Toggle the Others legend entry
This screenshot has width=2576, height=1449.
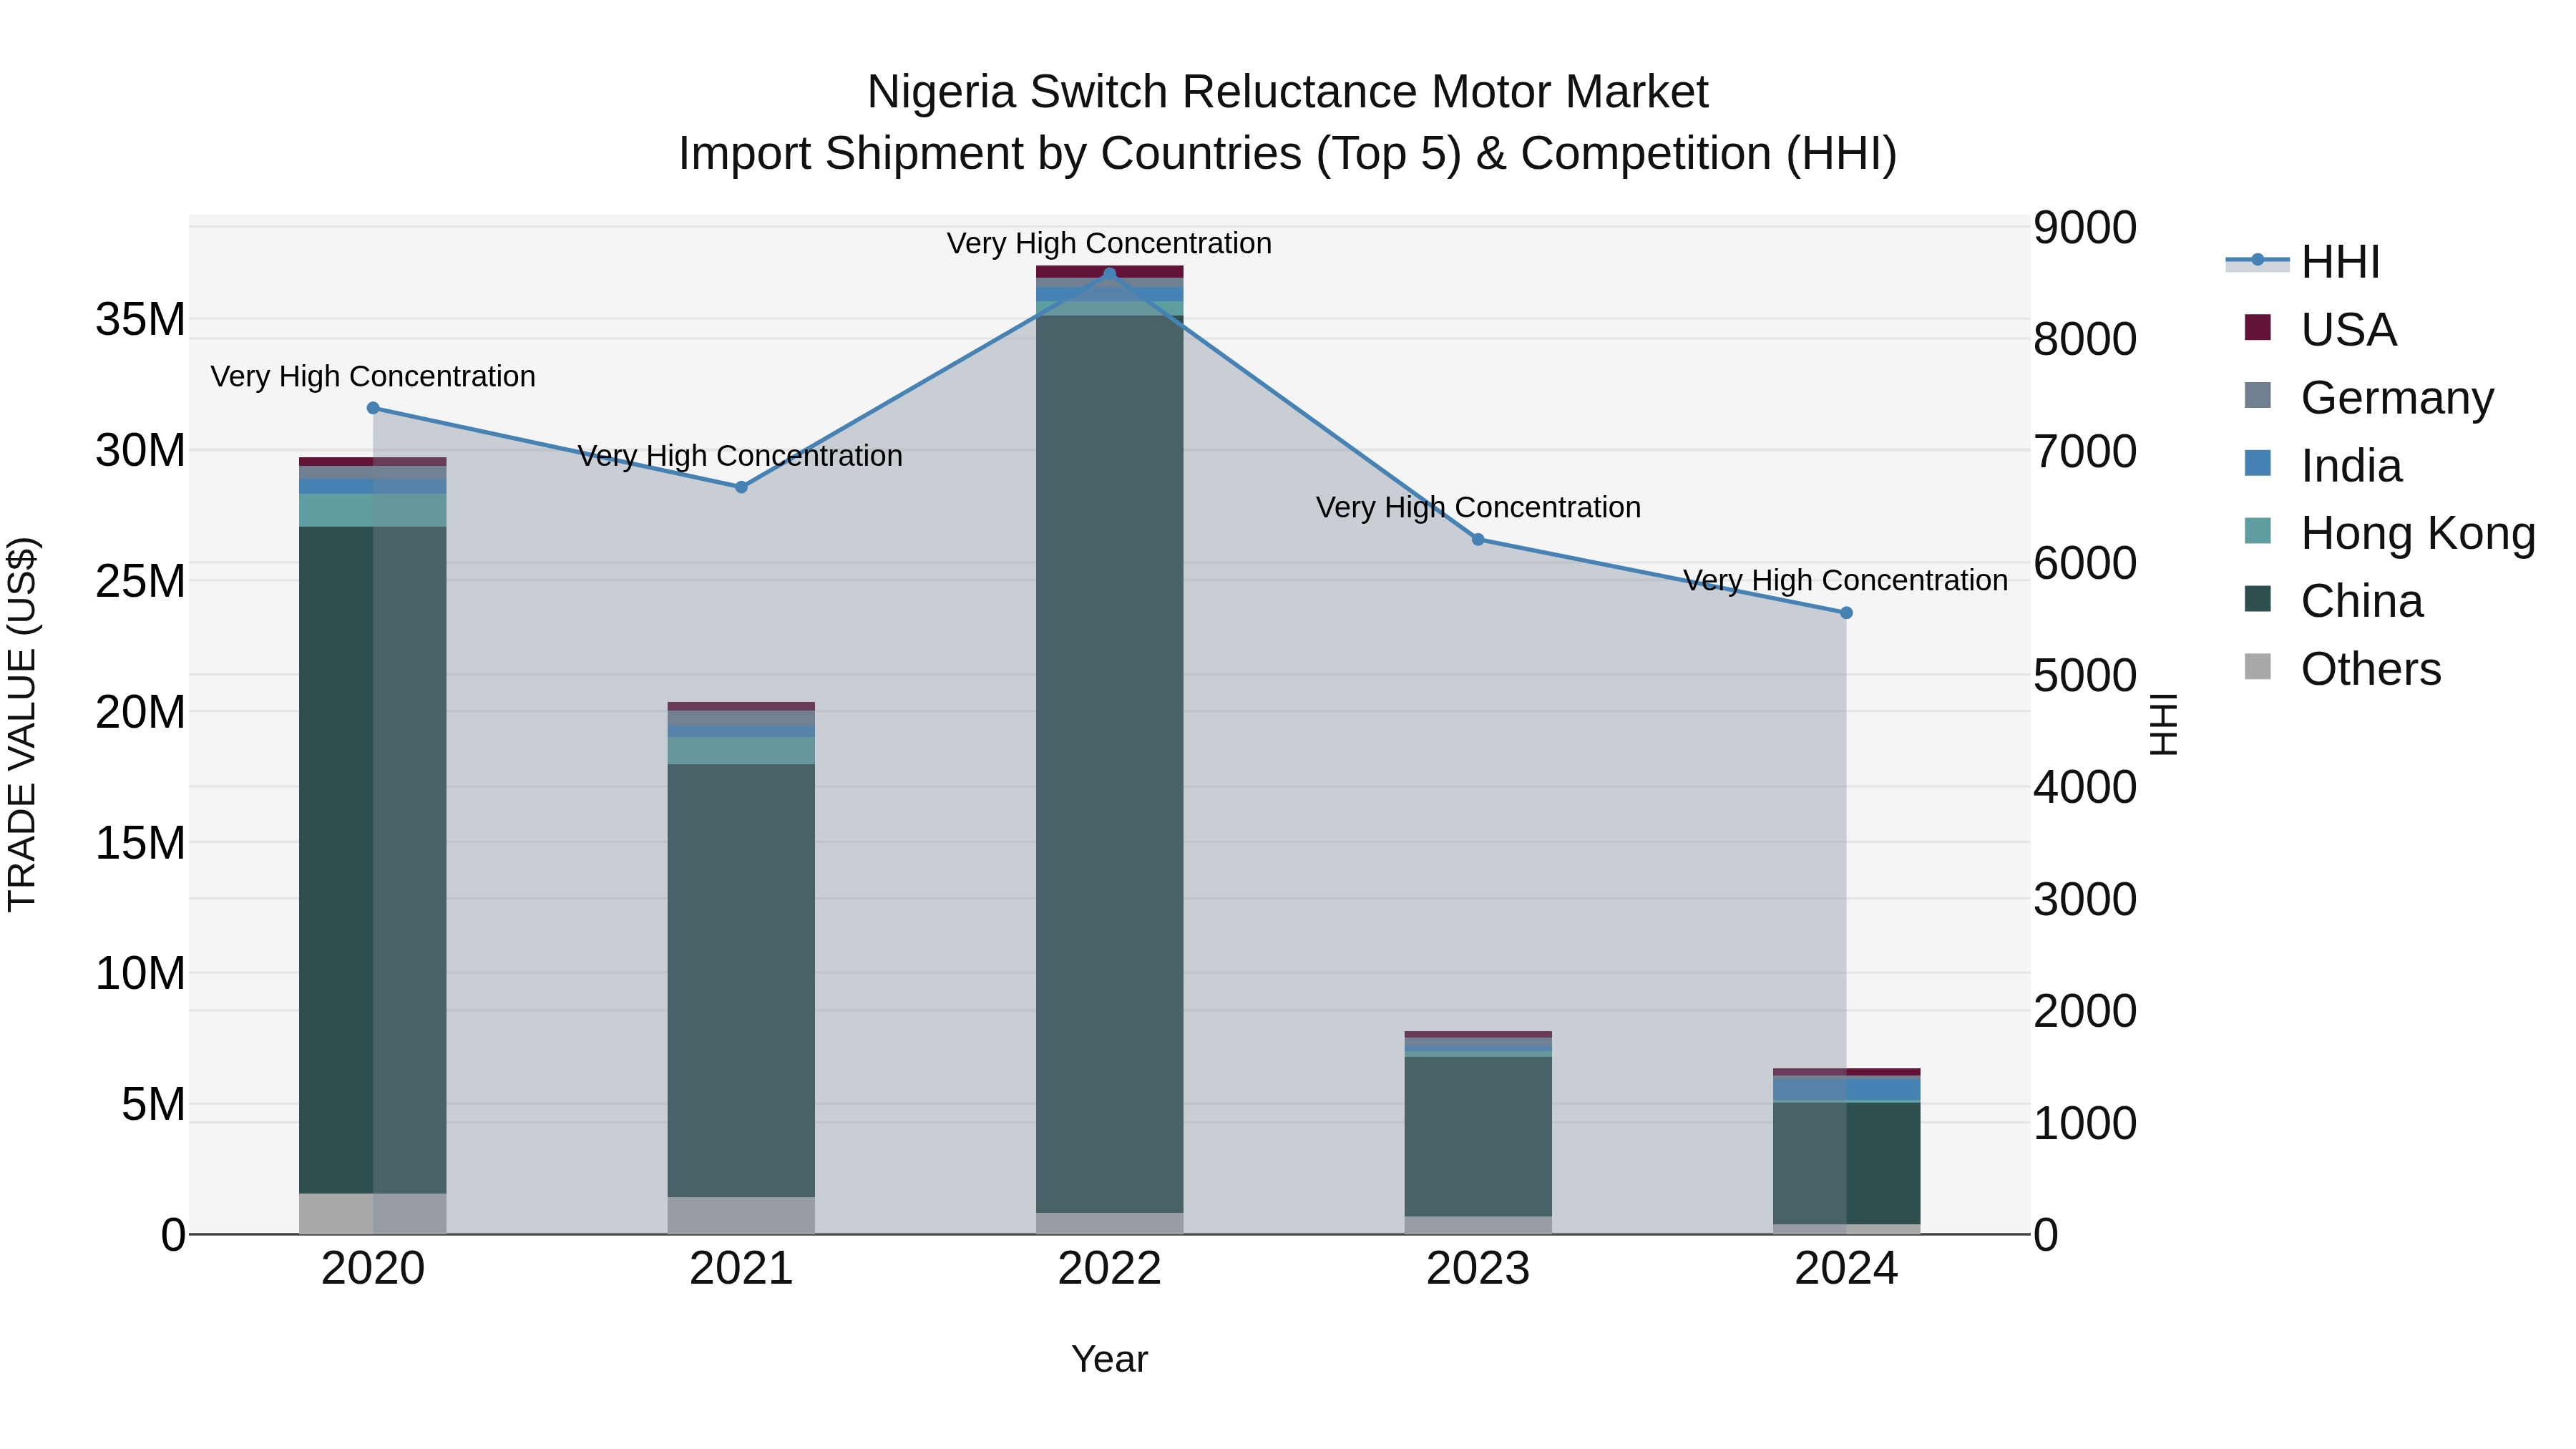pos(2342,669)
